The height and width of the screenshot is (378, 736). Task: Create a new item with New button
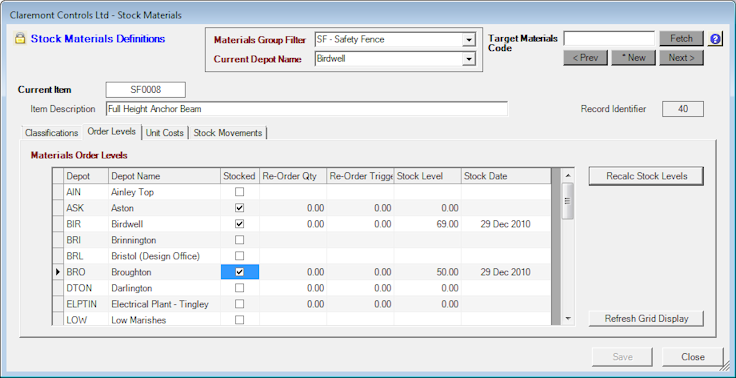[633, 58]
